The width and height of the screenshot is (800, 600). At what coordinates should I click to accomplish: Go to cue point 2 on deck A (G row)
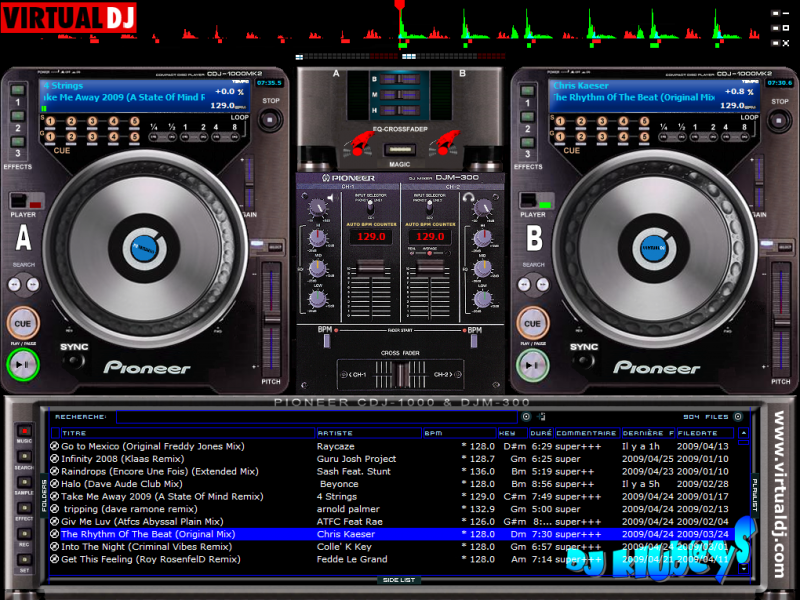pos(71,136)
